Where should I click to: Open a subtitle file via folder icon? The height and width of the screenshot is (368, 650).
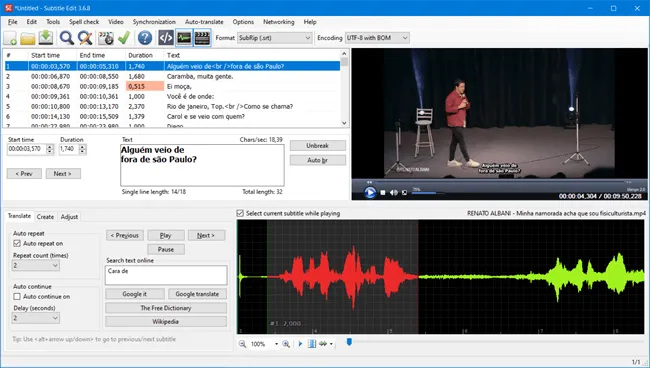point(28,38)
